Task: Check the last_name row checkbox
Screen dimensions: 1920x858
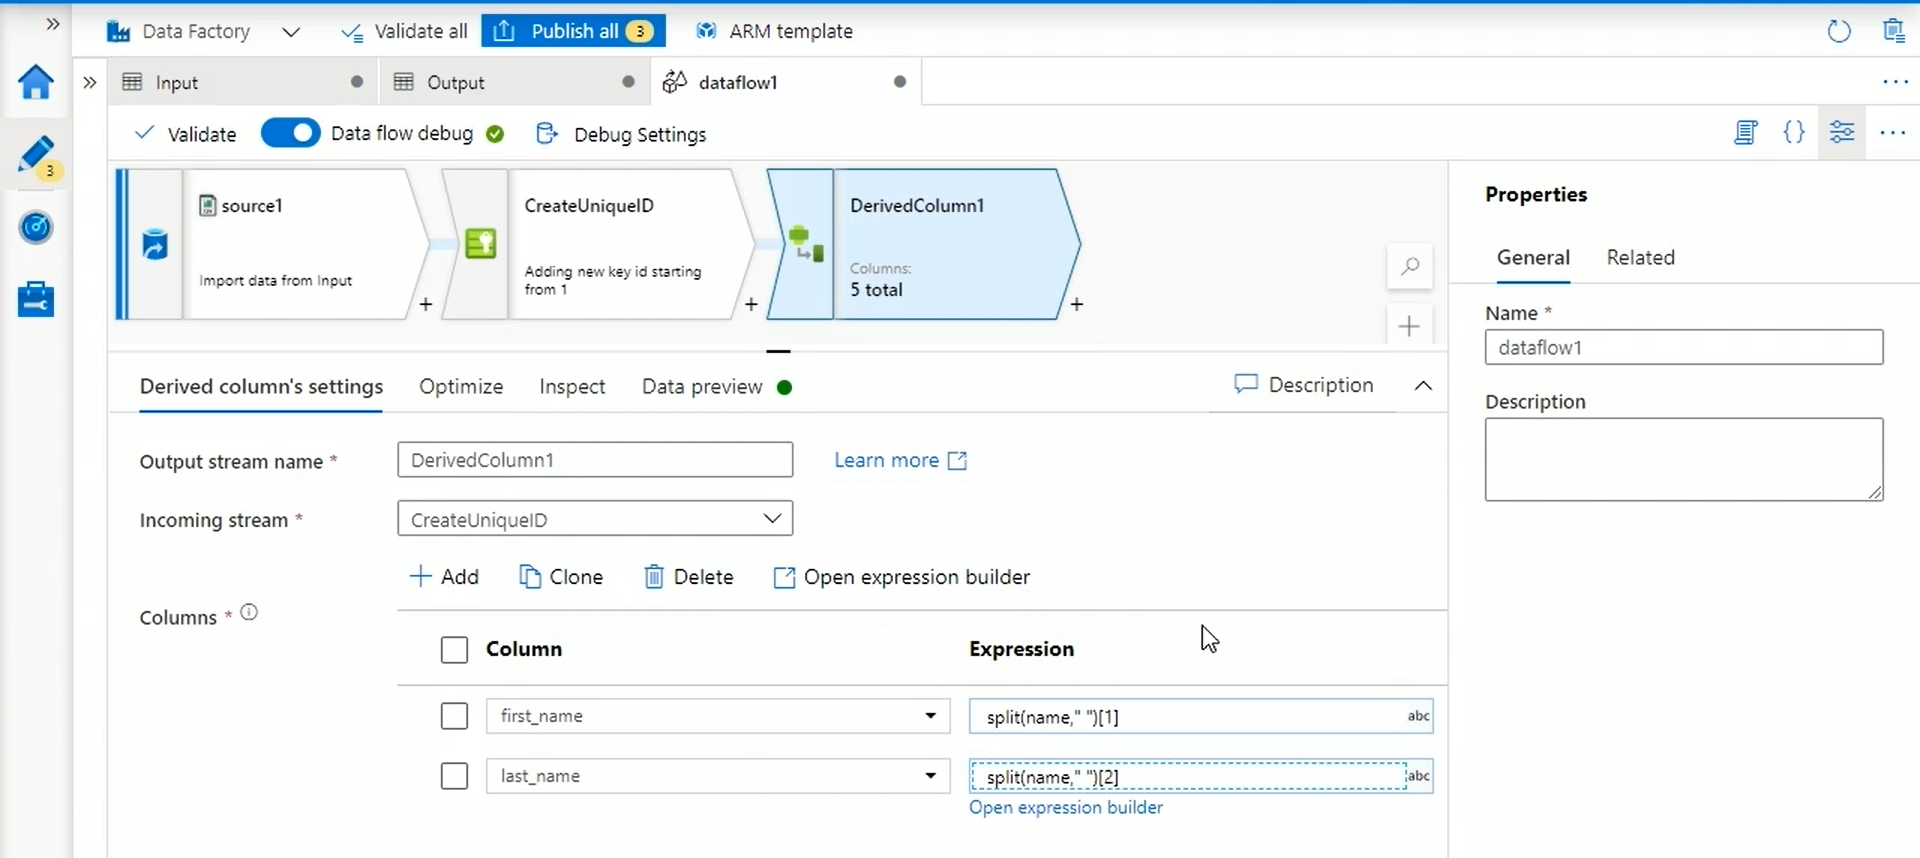Action: pos(454,776)
